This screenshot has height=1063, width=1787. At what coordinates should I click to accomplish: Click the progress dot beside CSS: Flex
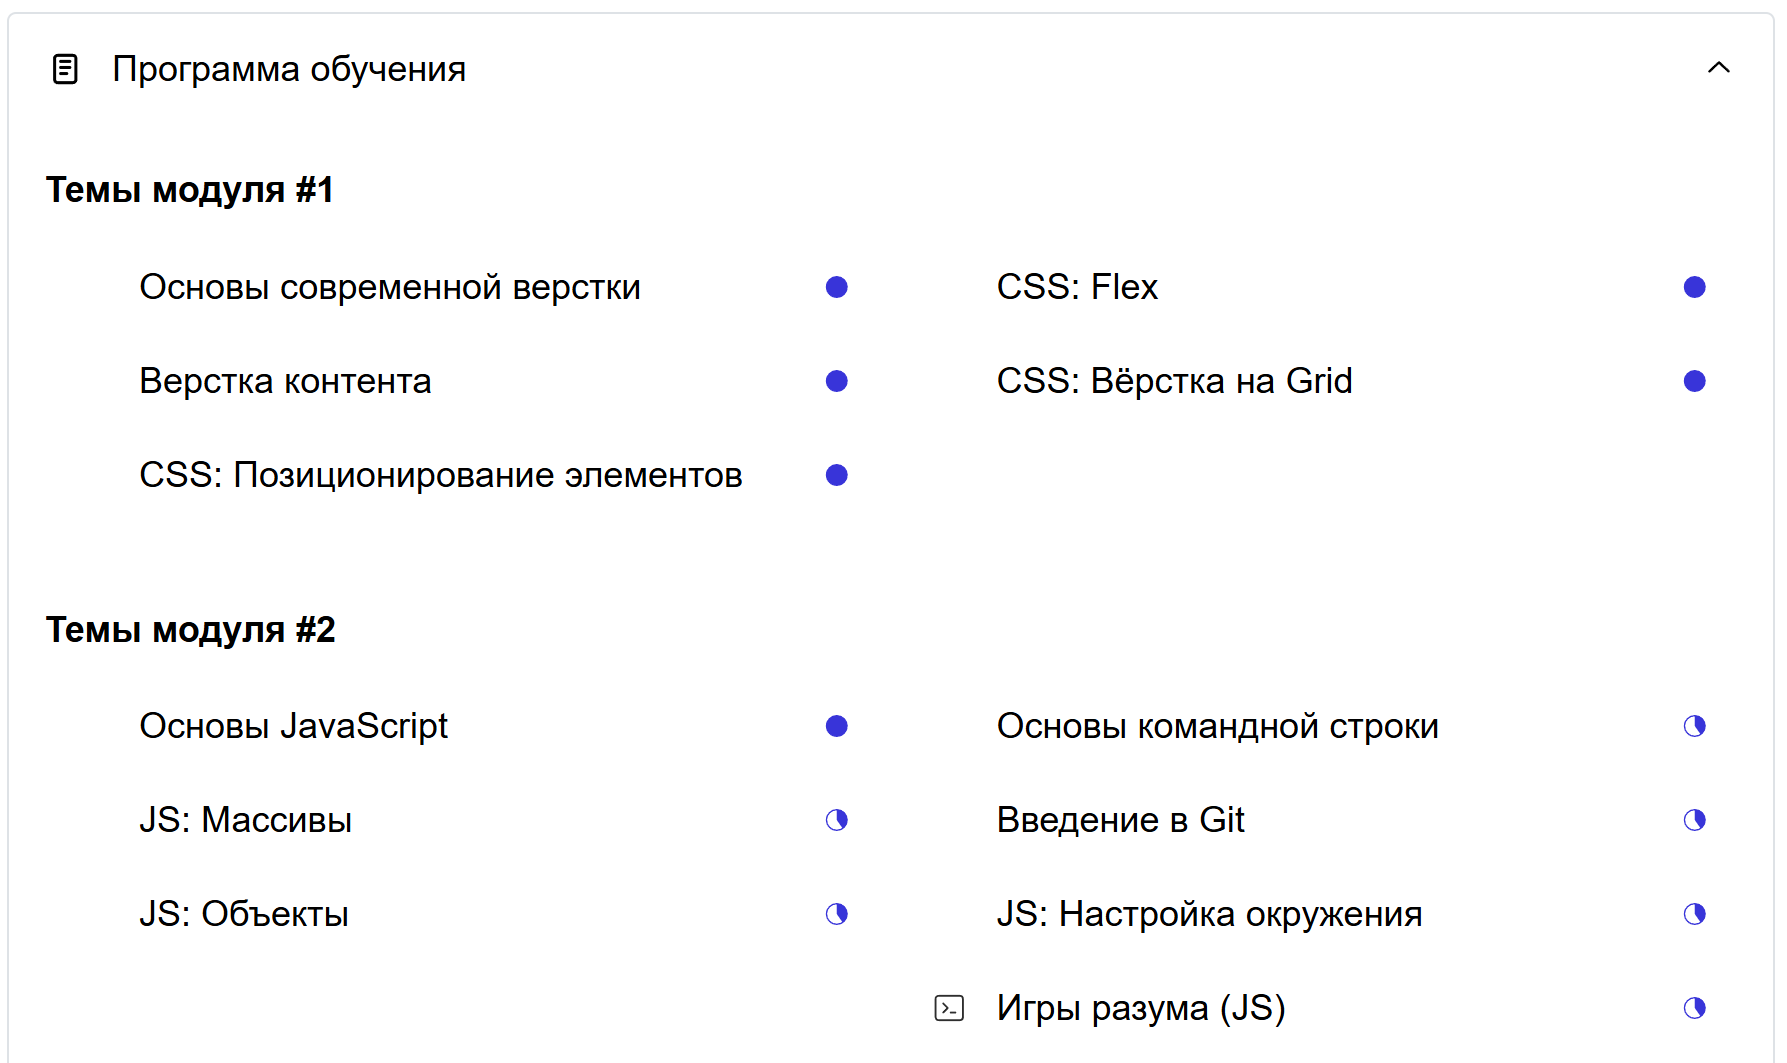1694,287
